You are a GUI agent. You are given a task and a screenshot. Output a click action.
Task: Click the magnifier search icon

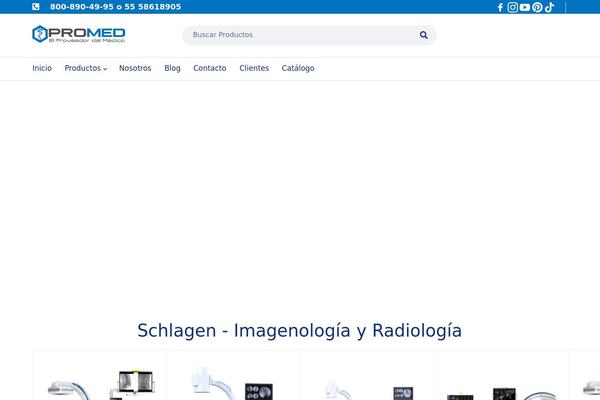pos(424,35)
